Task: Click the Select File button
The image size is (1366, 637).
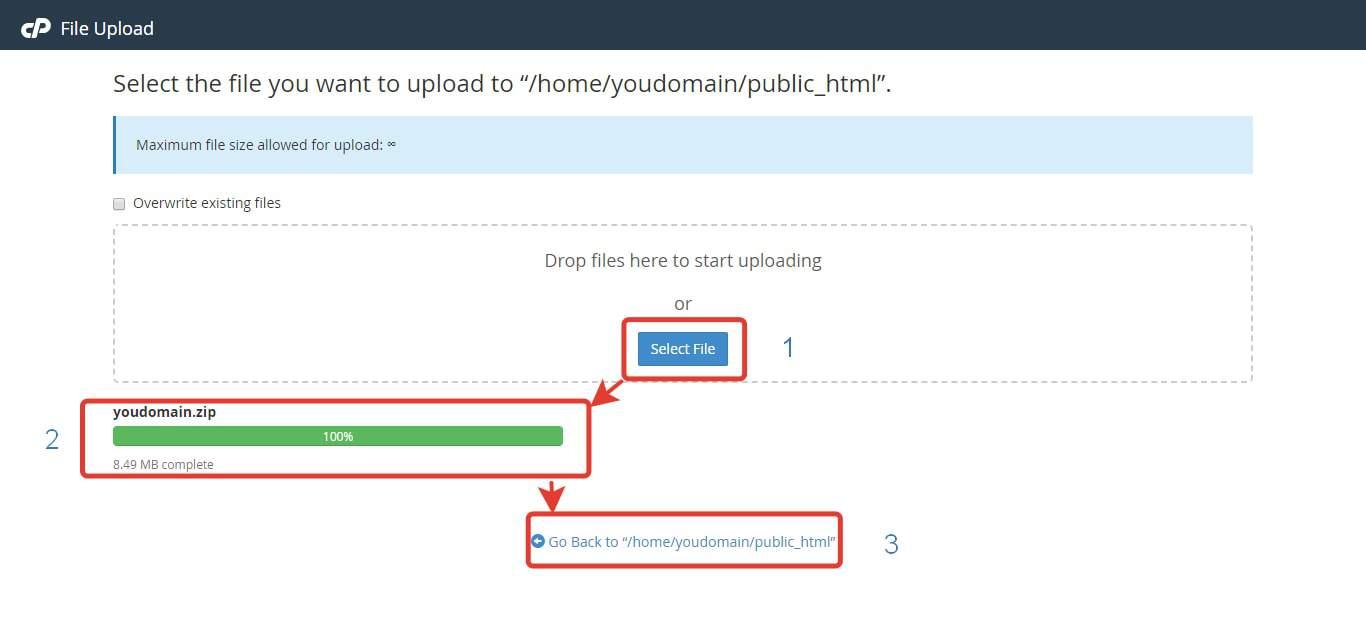Action: click(683, 349)
